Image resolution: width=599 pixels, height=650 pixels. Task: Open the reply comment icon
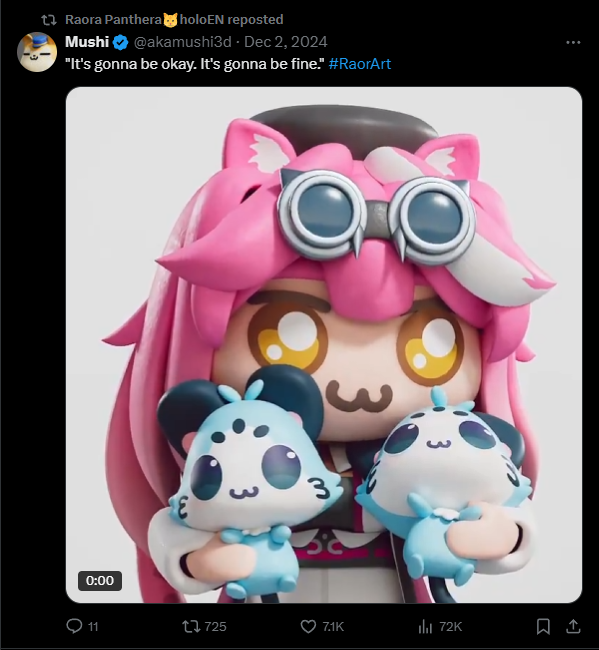[x=75, y=626]
